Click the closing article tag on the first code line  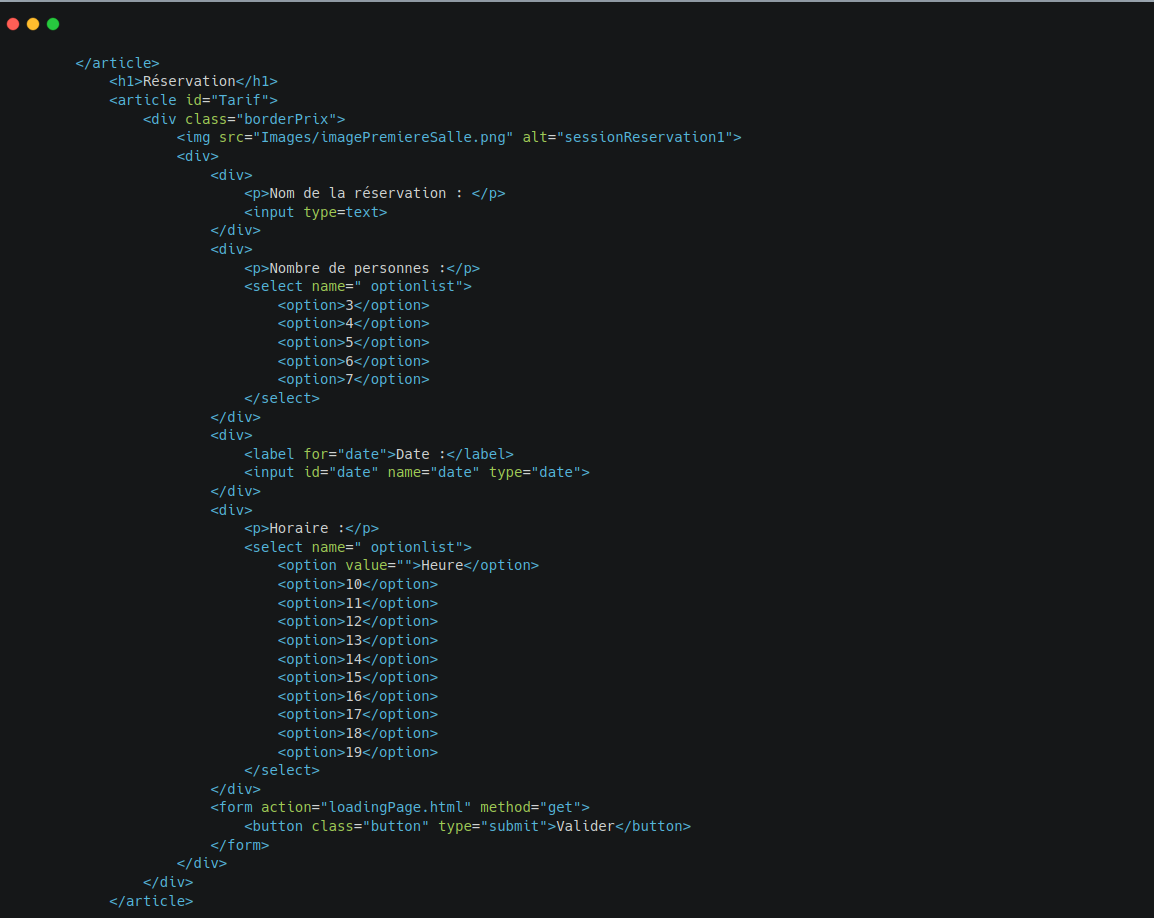[x=118, y=63]
